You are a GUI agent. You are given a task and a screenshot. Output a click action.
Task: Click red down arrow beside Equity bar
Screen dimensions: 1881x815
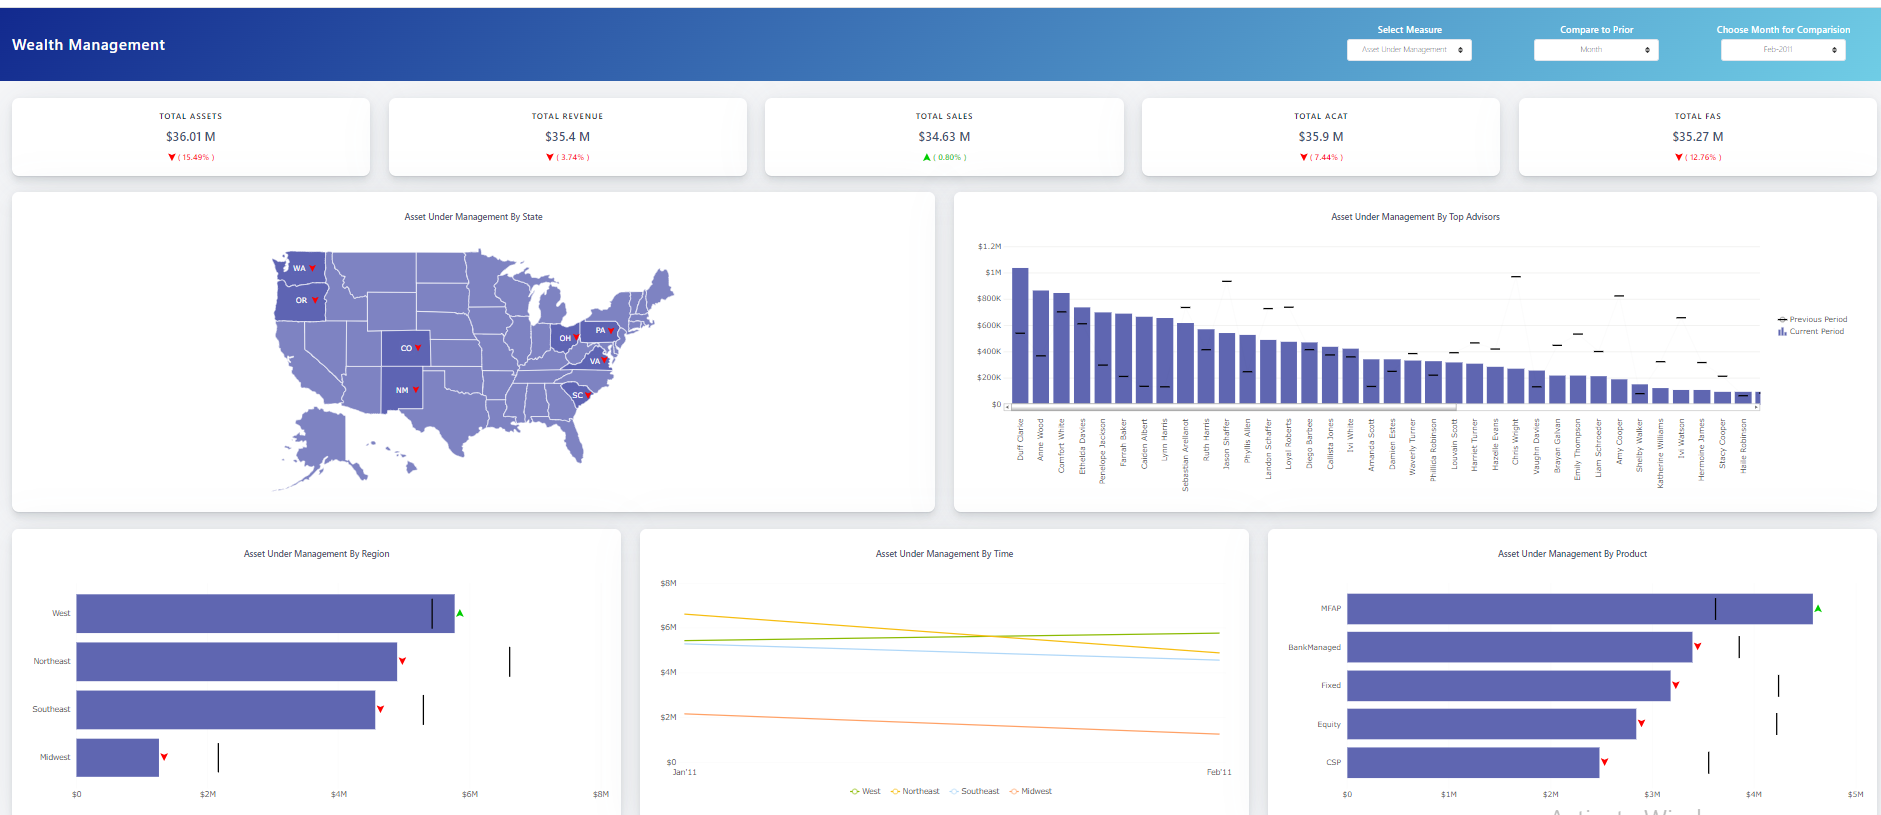pyautogui.click(x=1642, y=723)
